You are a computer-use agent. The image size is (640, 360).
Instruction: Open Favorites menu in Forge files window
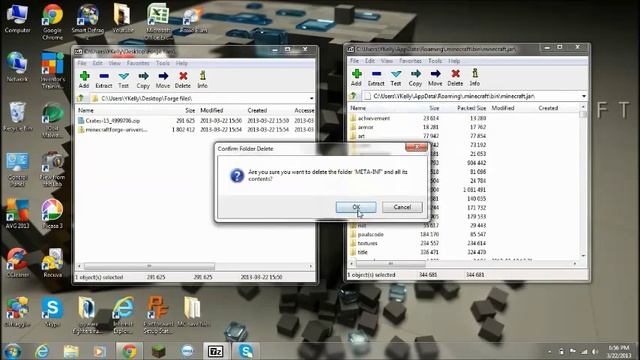(138, 63)
